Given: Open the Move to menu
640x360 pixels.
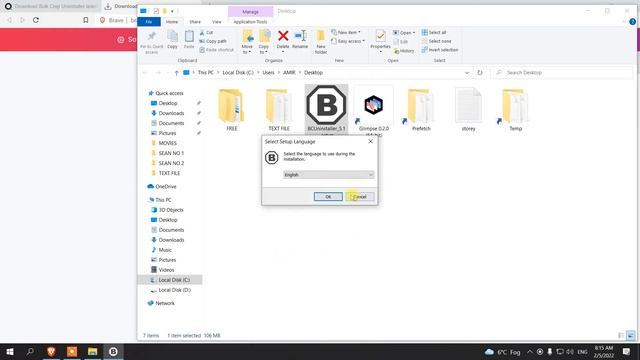Looking at the screenshot, I should point(247,42).
